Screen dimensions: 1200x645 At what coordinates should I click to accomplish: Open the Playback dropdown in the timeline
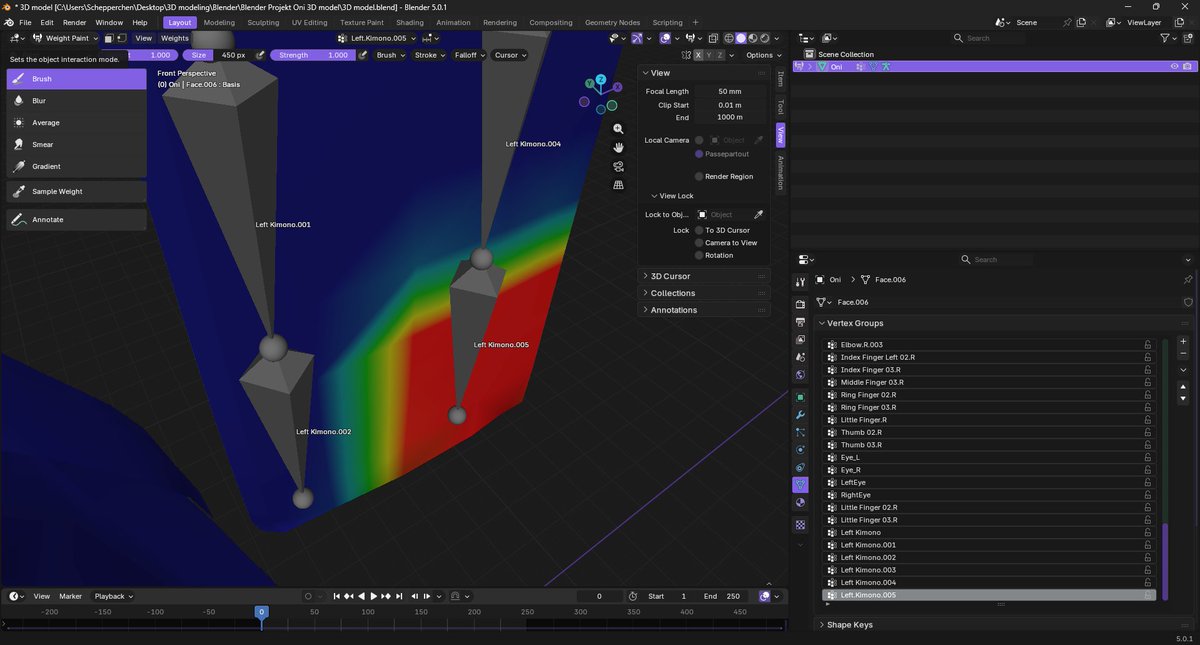[x=113, y=596]
